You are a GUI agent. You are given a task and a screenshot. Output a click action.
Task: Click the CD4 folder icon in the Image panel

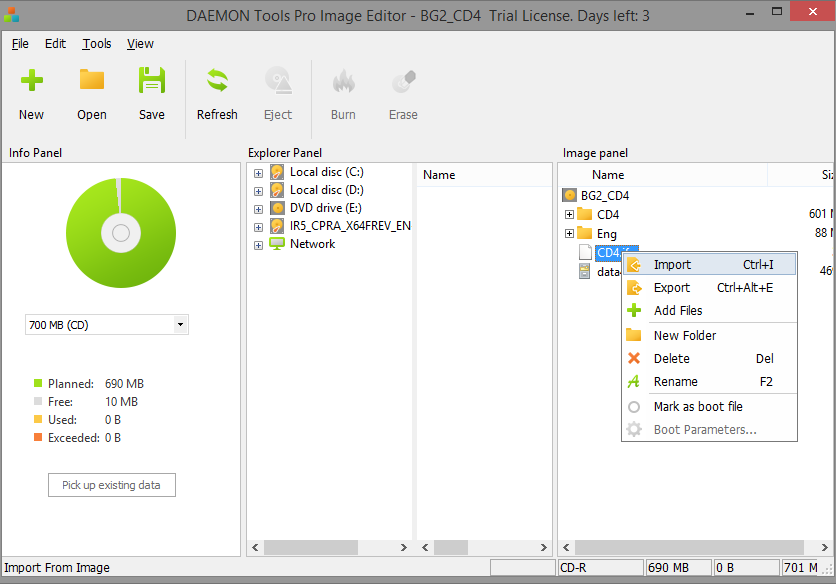585,214
